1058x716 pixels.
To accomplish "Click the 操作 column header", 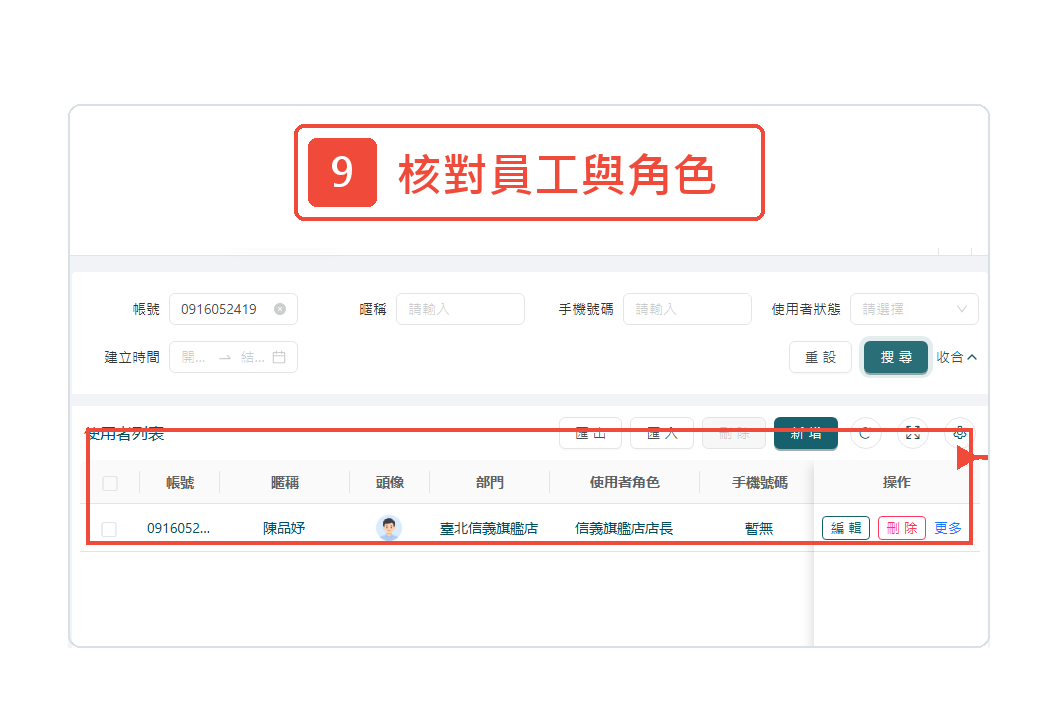I will 896,483.
